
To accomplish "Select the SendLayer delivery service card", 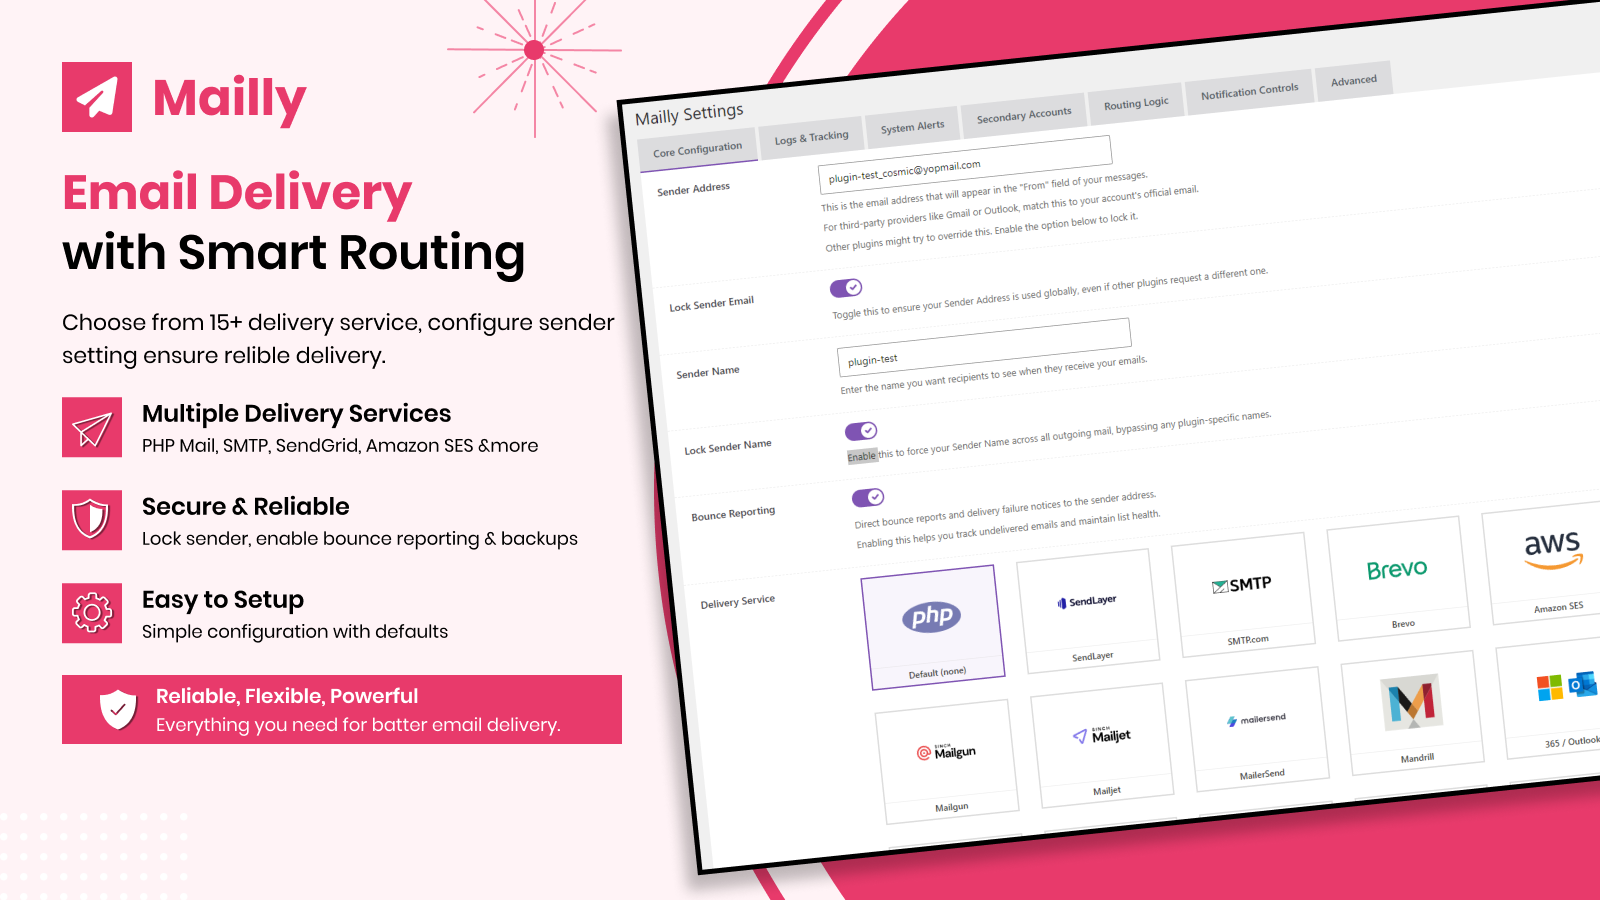I will point(1088,610).
